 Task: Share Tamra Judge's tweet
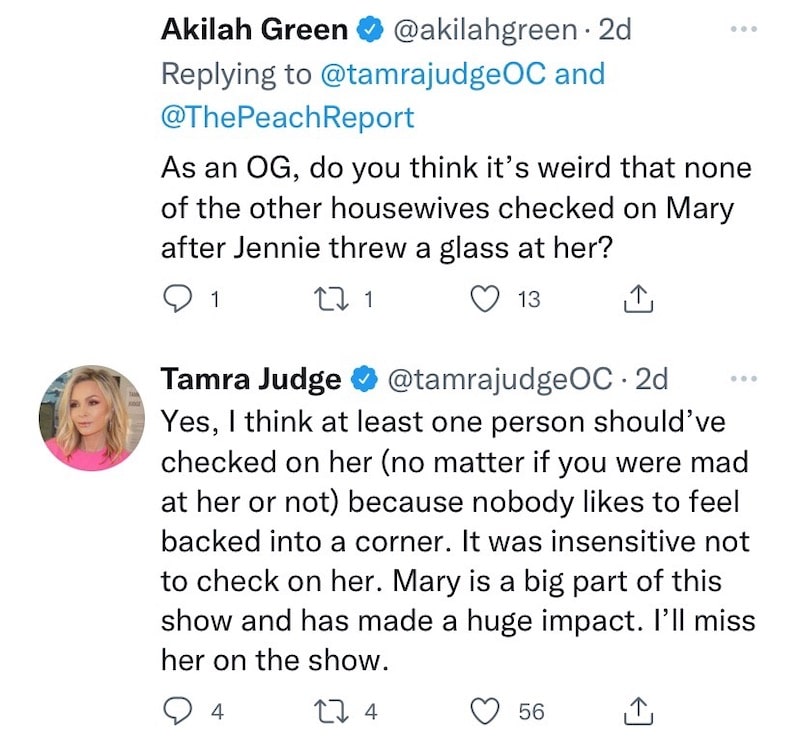coord(637,711)
